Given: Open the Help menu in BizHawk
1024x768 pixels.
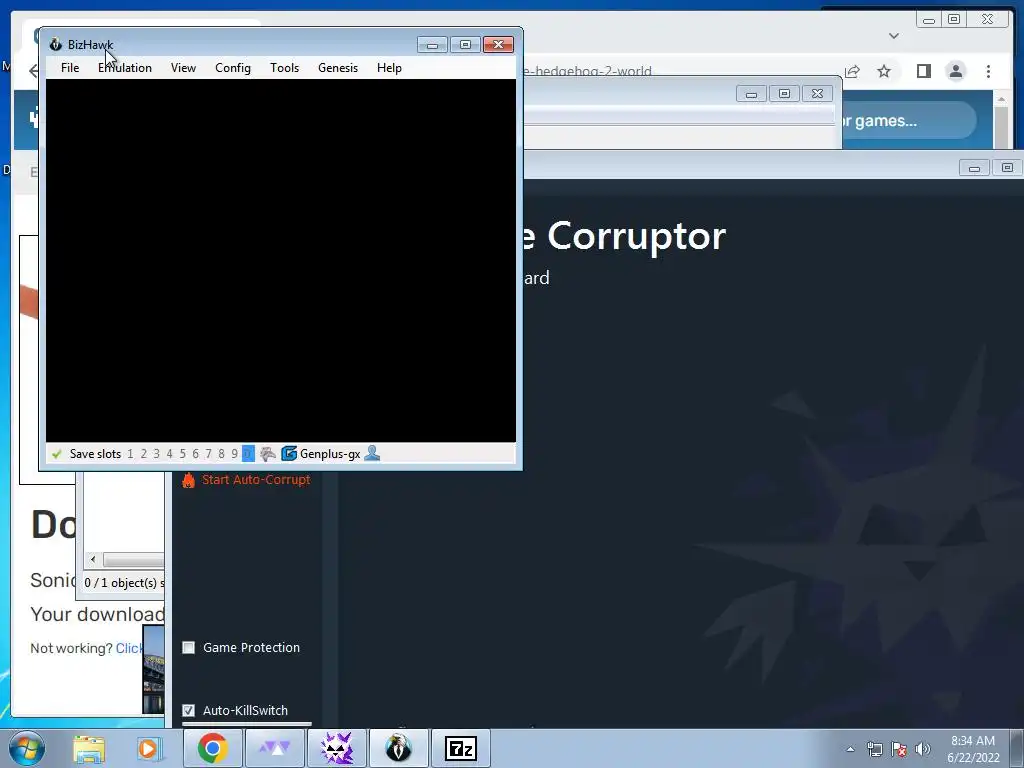Looking at the screenshot, I should [389, 68].
